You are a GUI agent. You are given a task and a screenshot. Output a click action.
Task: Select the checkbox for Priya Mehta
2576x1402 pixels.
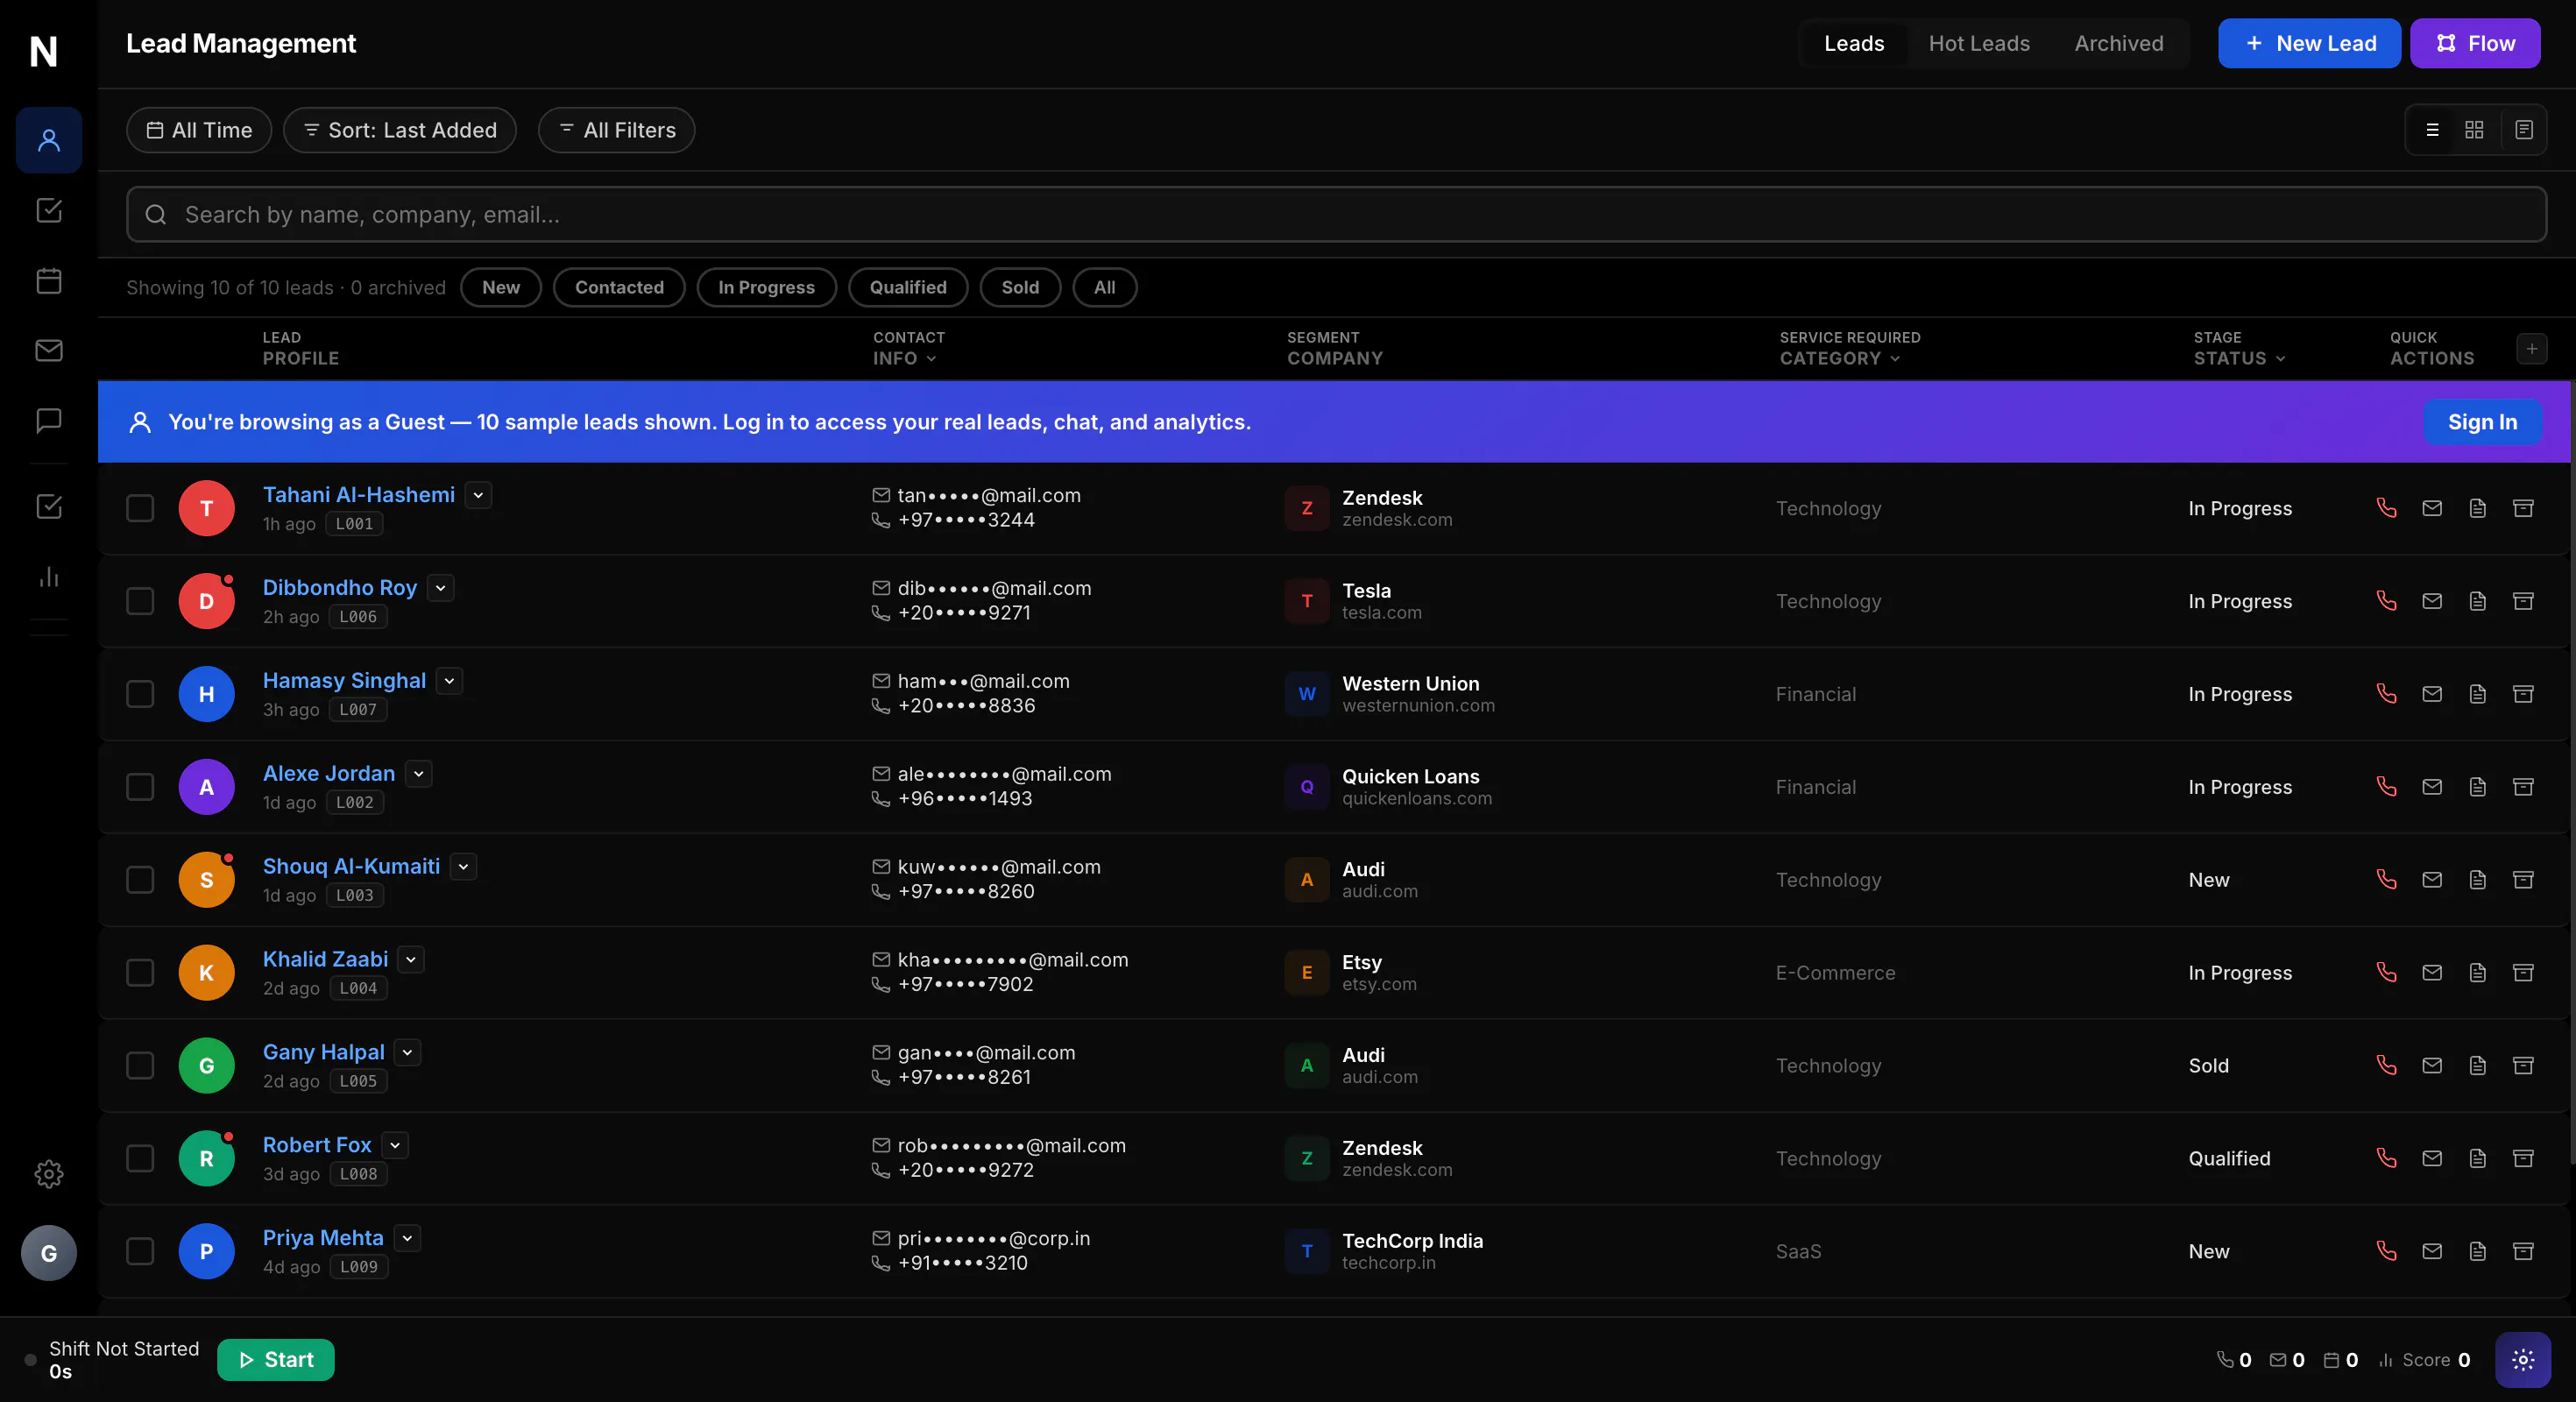pyautogui.click(x=140, y=1251)
